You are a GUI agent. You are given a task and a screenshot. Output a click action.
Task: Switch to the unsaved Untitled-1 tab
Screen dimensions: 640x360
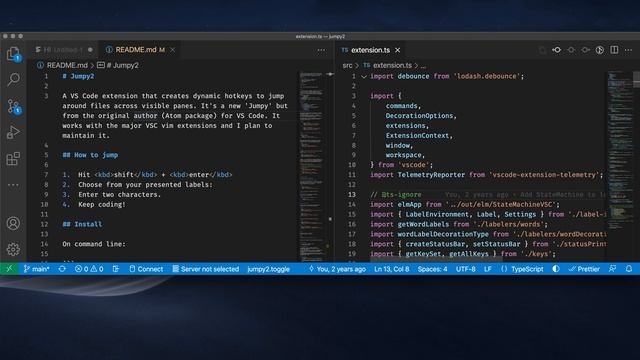tap(63, 50)
